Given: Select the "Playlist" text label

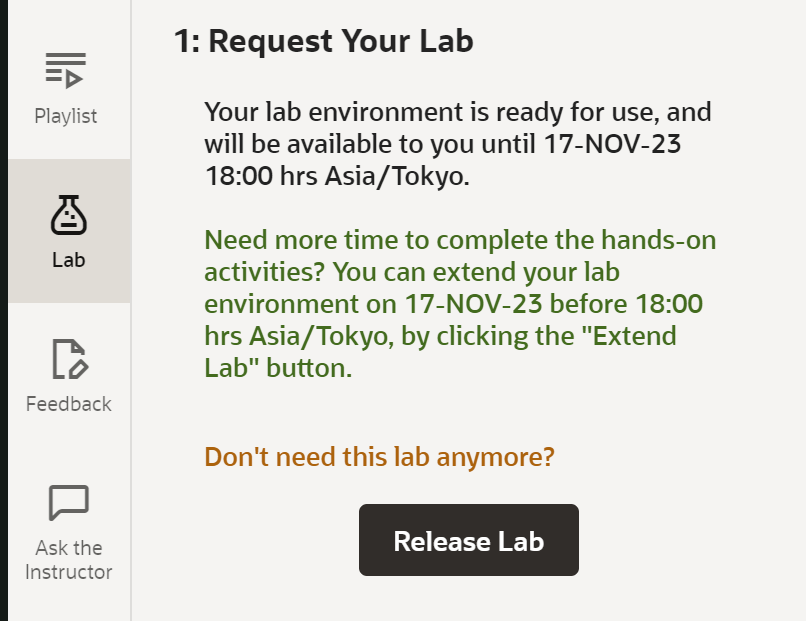Looking at the screenshot, I should [66, 116].
